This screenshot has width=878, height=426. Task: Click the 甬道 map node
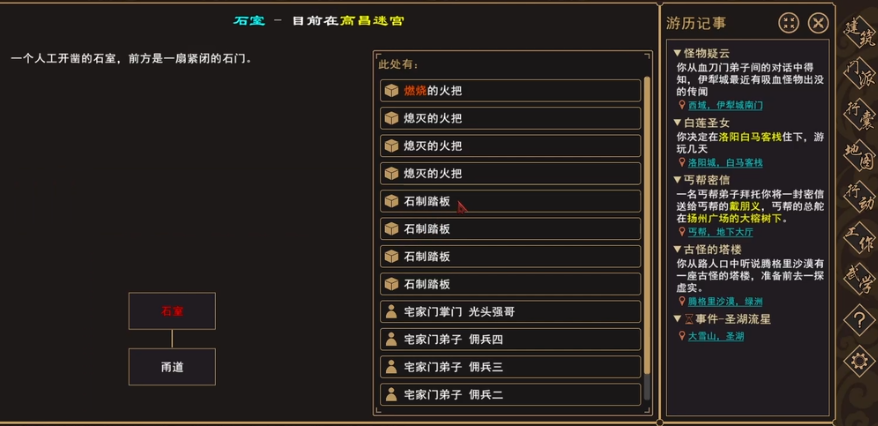tap(171, 367)
